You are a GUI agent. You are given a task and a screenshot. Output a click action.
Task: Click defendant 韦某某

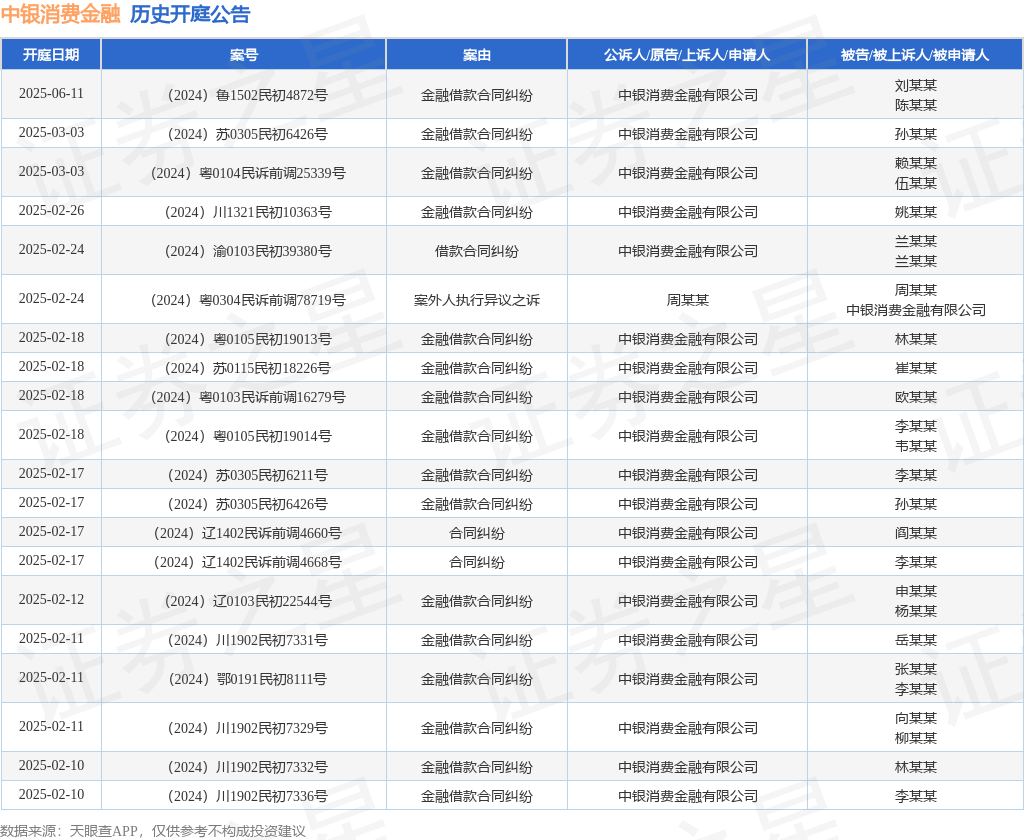[916, 446]
